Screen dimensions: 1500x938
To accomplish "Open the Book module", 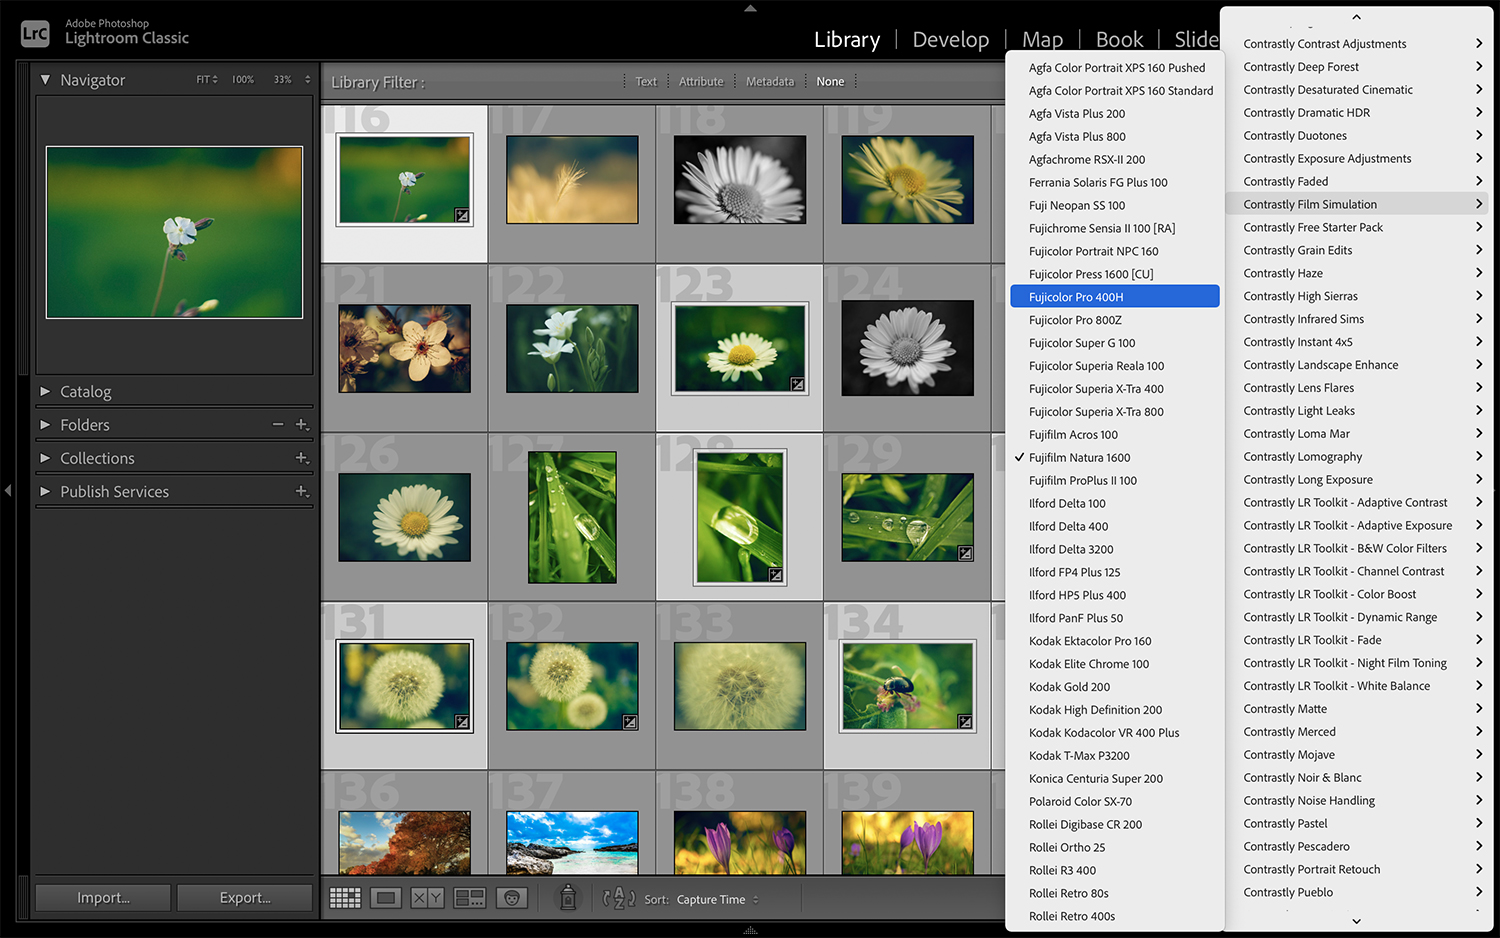I will pyautogui.click(x=1119, y=40).
